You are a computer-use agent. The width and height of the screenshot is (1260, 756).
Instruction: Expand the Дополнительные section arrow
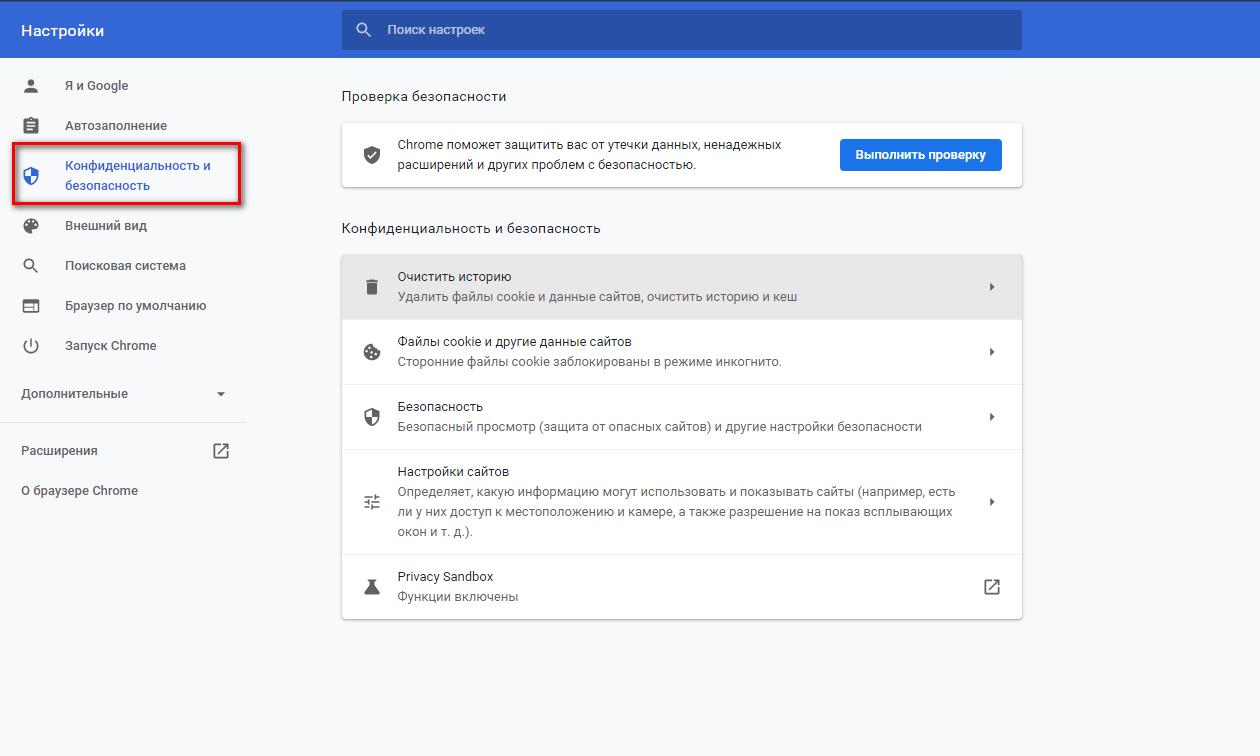click(221, 394)
